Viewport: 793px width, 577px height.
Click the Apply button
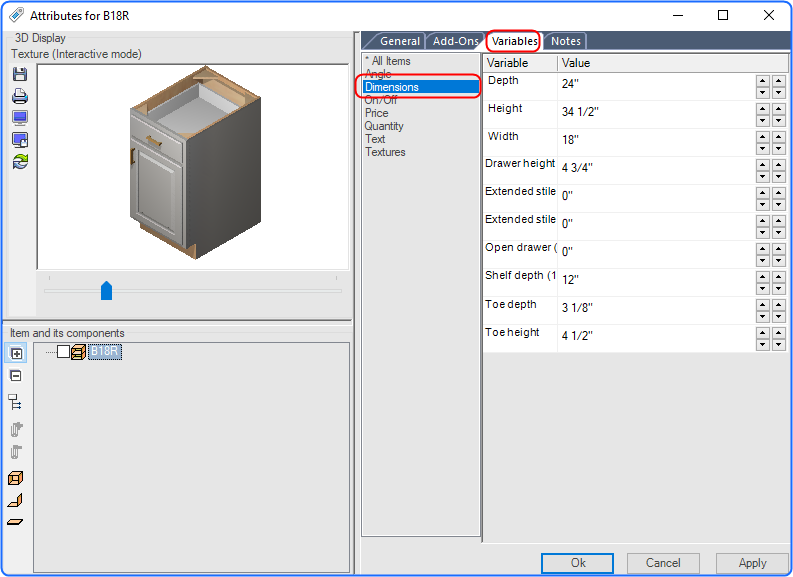coord(752,563)
